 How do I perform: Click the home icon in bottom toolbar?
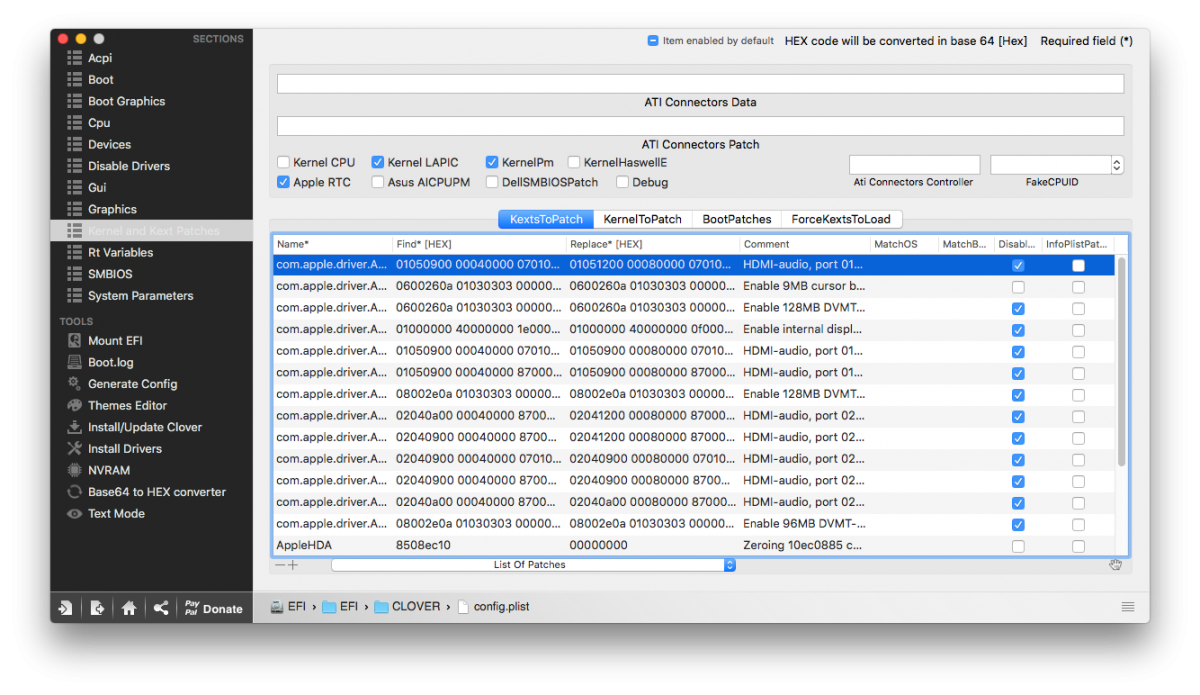(x=129, y=608)
